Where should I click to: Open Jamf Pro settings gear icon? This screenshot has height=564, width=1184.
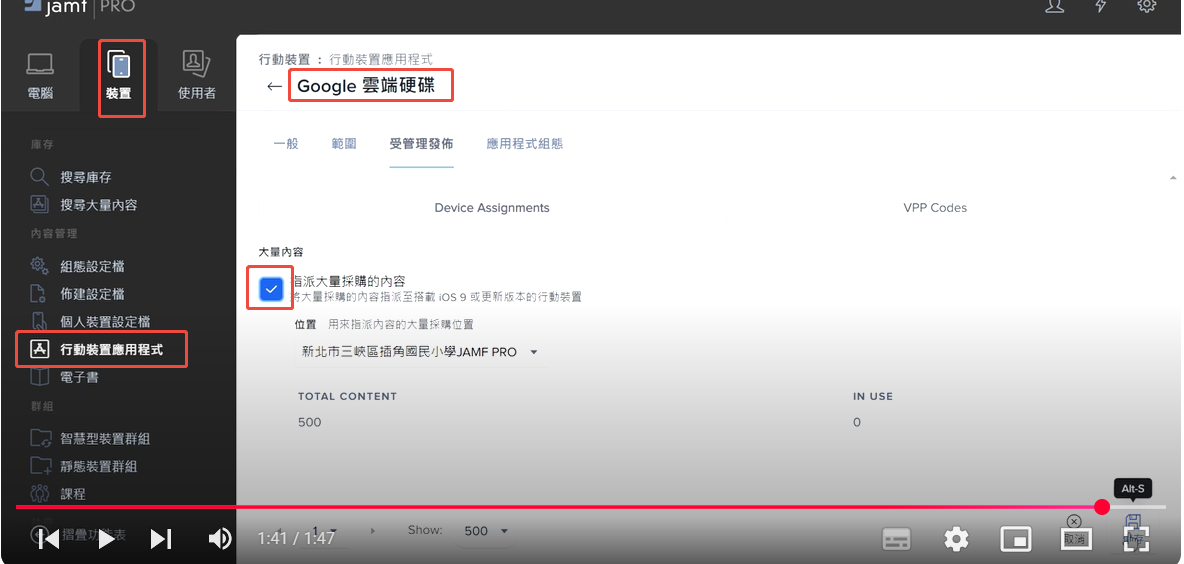pos(1147,6)
